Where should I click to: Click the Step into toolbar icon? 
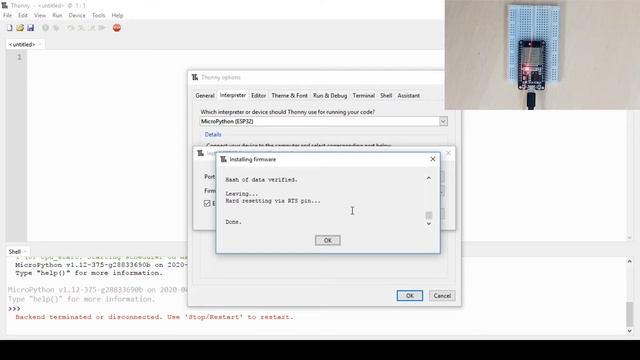point(81,28)
